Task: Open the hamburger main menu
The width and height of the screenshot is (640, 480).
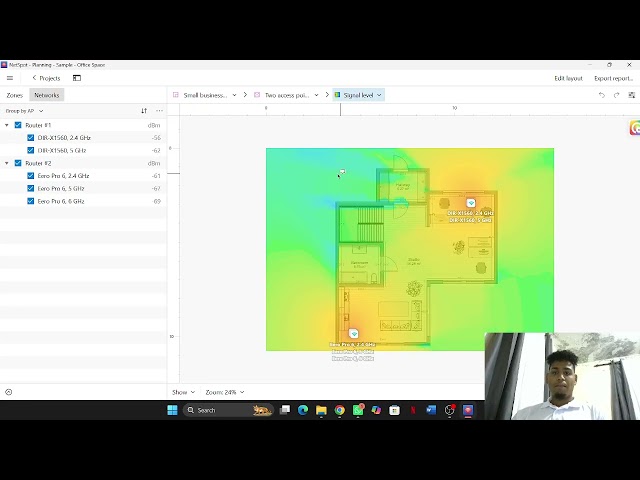Action: (x=10, y=78)
